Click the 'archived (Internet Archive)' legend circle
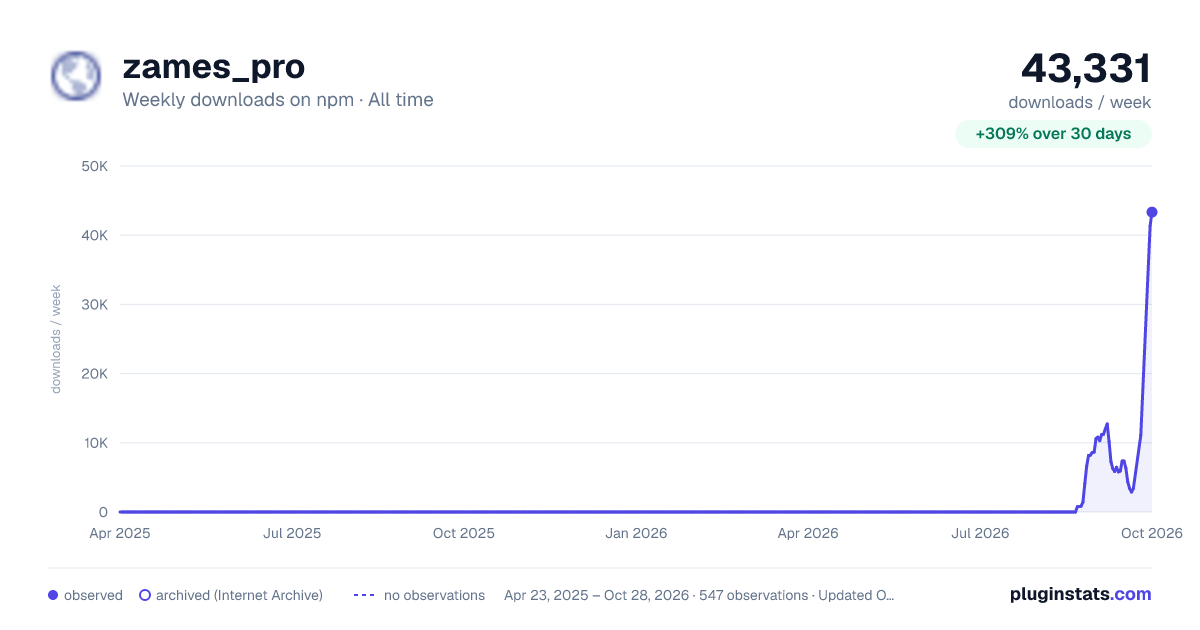The image size is (1200, 630). 144,595
